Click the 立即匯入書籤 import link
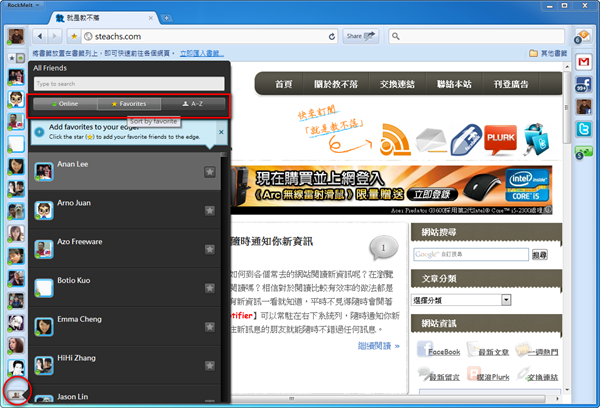Screen dimensions: 600x408 [202, 53]
